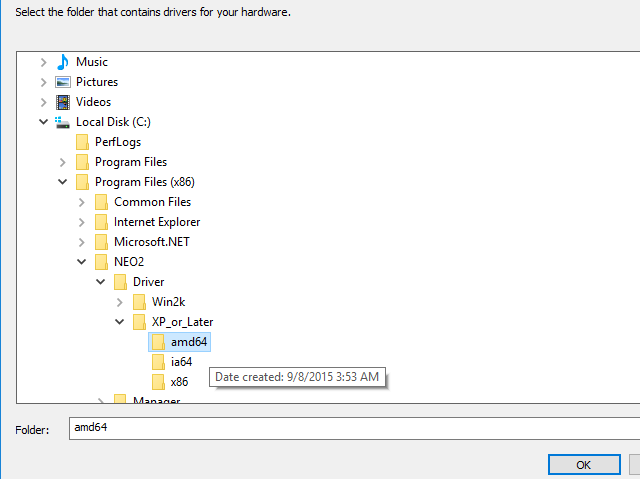This screenshot has height=479, width=640.
Task: Collapse the Program Files (x86) node
Action: [63, 182]
